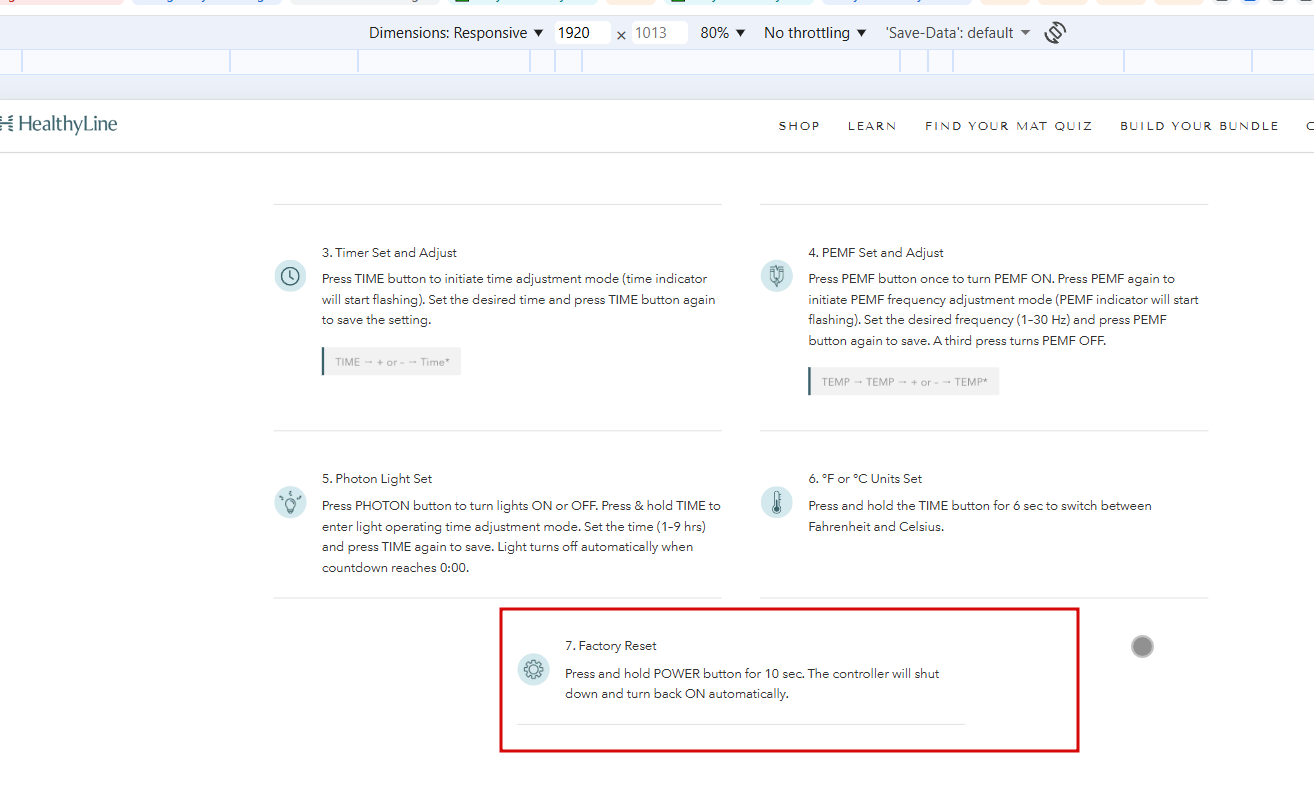The width and height of the screenshot is (1314, 812).
Task: Click the '7. Factory Reset' heading
Action: 611,646
